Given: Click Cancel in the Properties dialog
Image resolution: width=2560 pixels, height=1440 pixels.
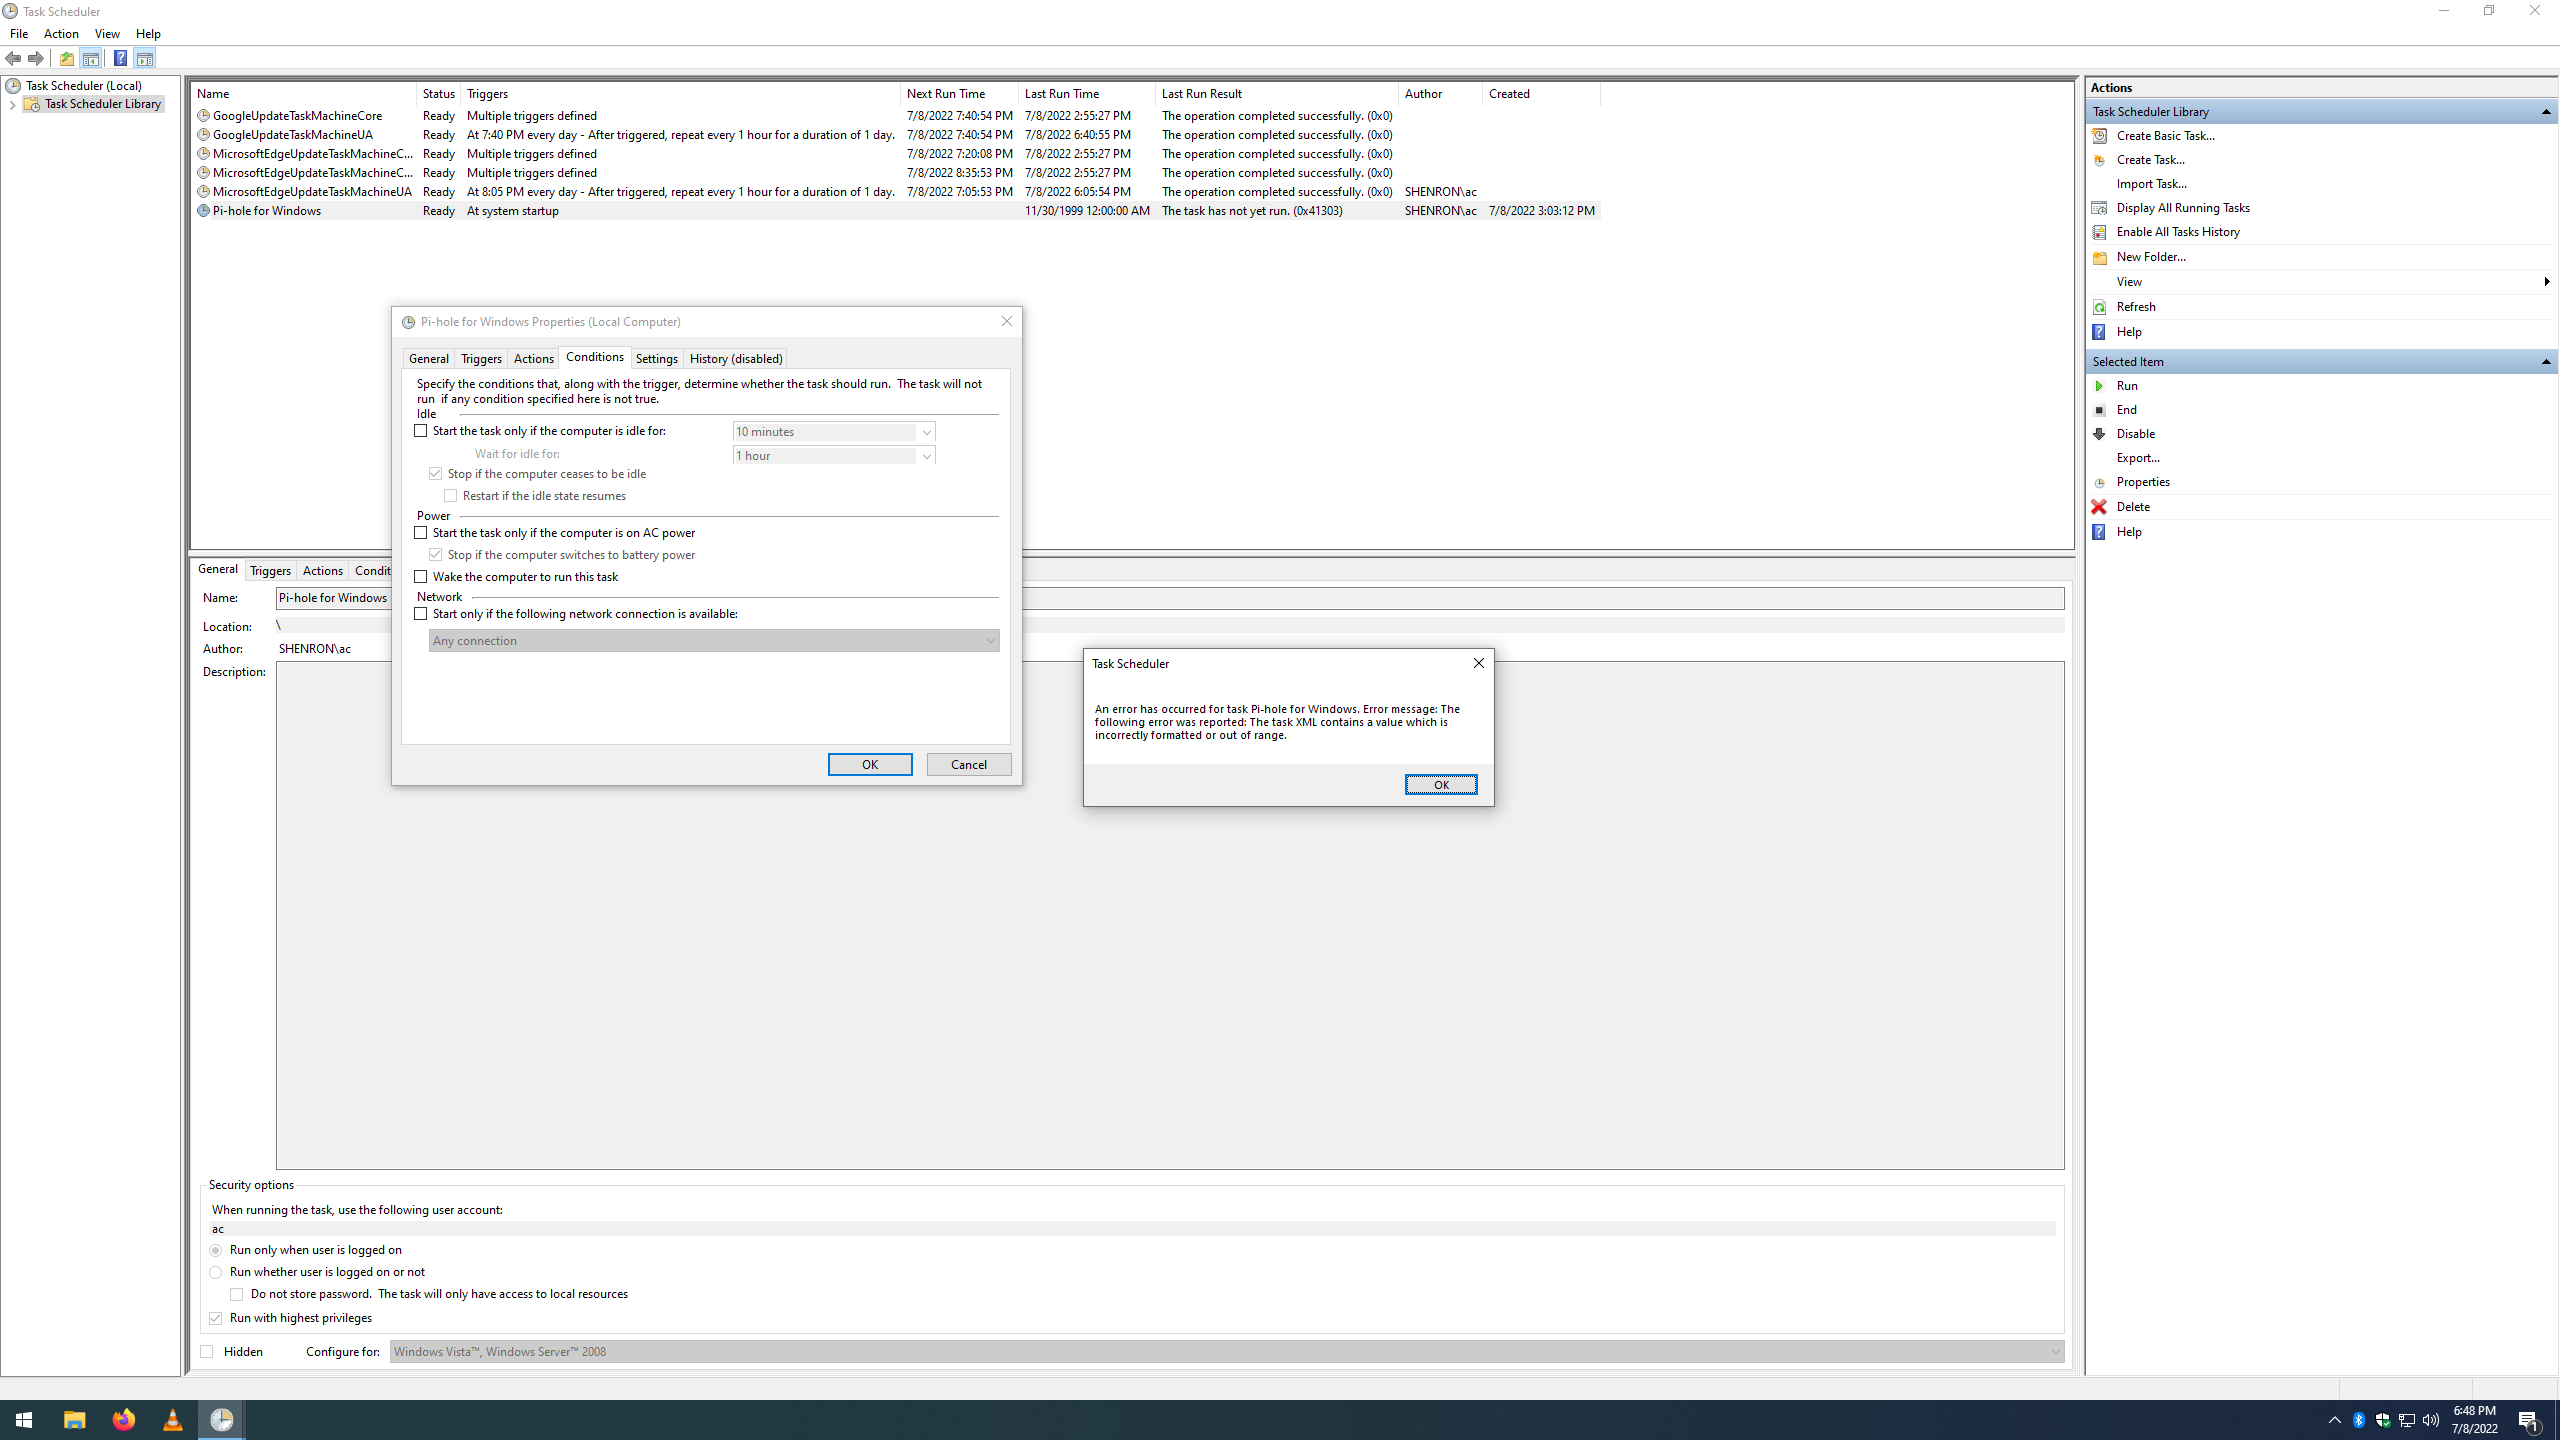Looking at the screenshot, I should 967,764.
